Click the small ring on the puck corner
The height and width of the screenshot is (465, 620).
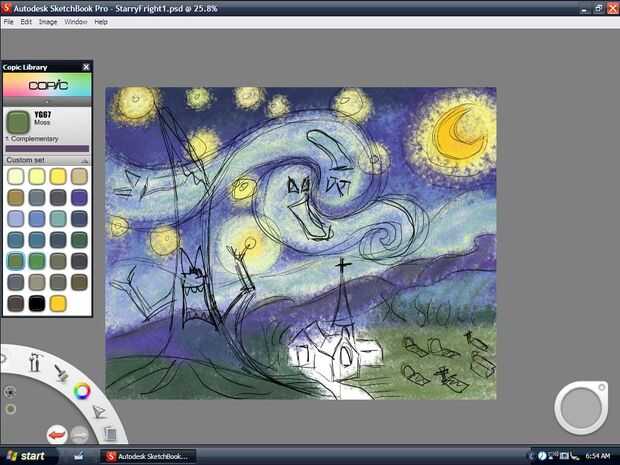[x=601, y=388]
